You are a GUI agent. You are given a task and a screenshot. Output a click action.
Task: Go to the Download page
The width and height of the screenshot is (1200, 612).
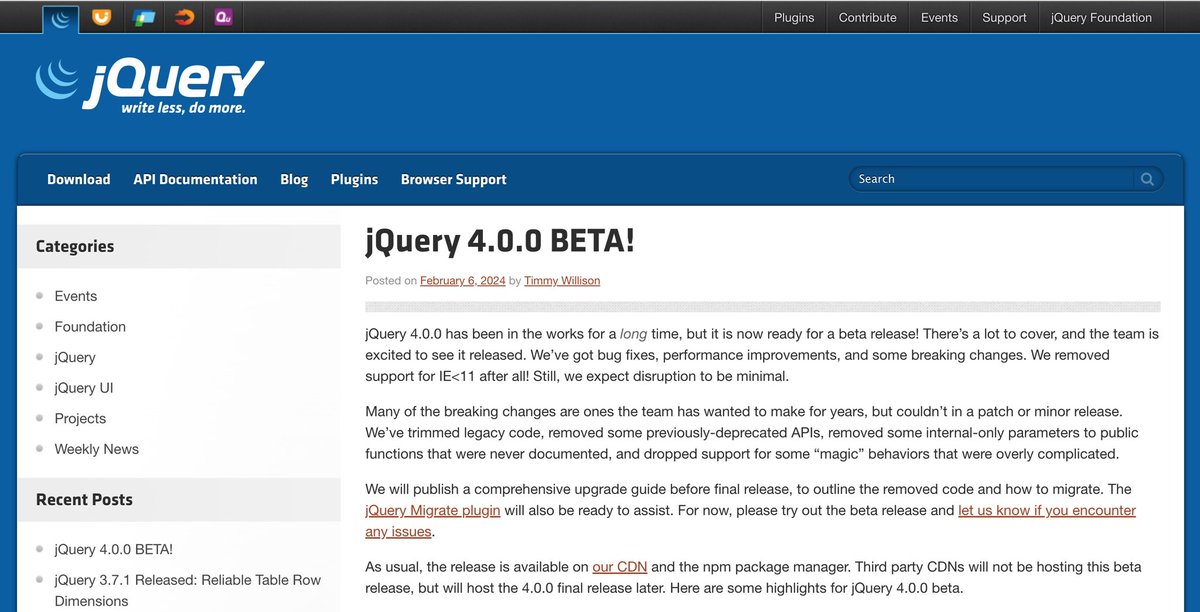tap(79, 179)
